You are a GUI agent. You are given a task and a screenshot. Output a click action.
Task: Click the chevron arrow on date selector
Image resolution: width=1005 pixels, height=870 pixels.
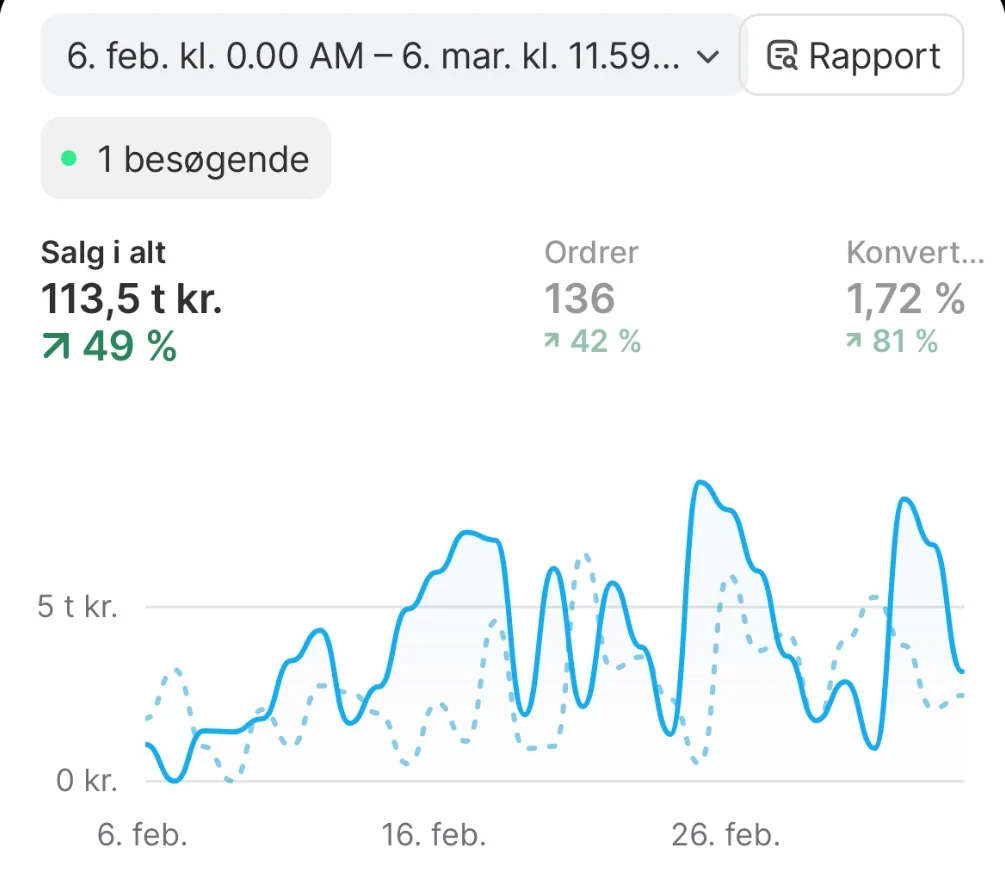(707, 57)
